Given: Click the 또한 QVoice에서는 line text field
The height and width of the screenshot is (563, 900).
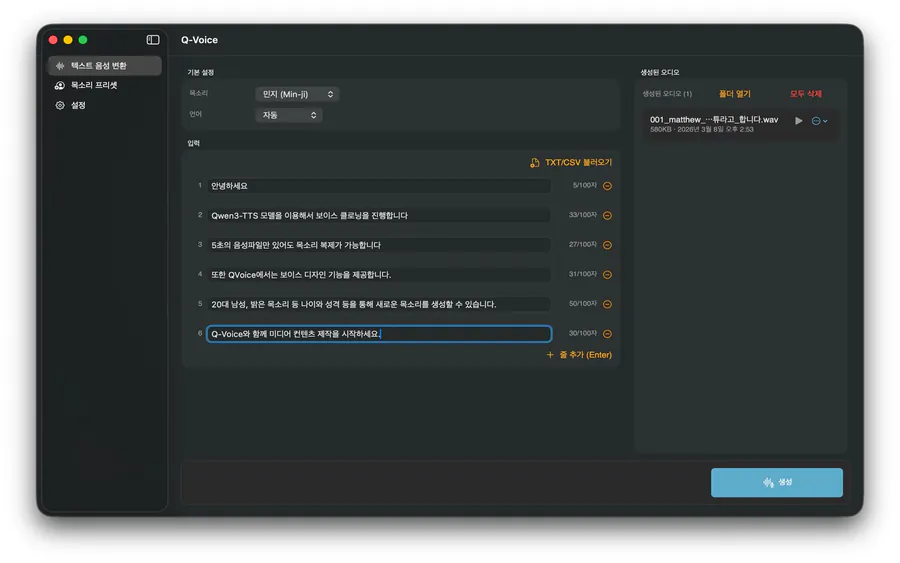Looking at the screenshot, I should (378, 274).
